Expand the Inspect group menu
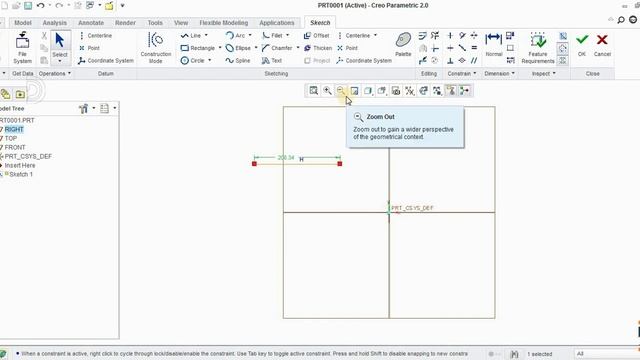 point(543,73)
